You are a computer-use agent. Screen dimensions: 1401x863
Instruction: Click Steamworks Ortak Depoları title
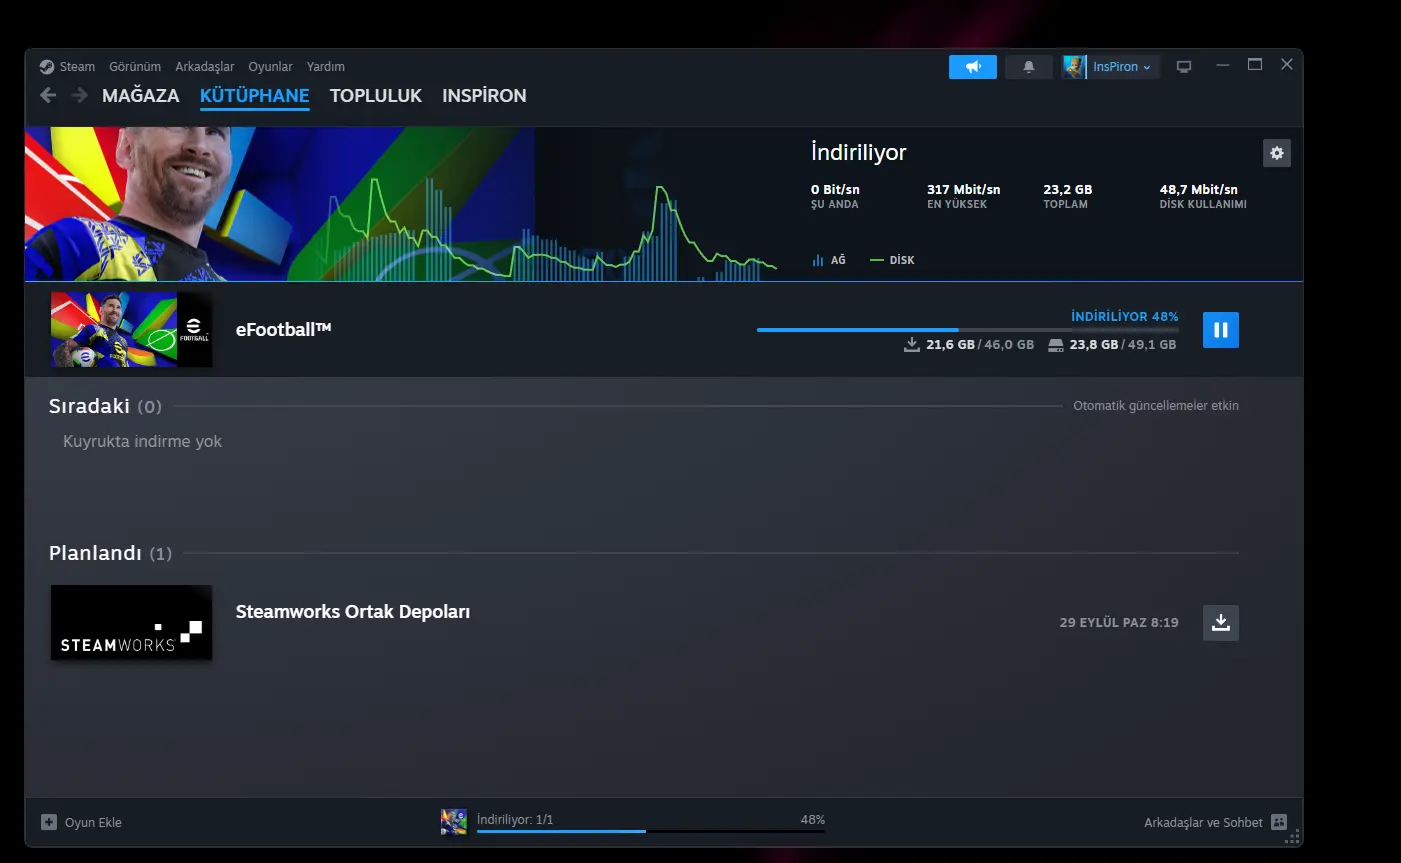(353, 611)
